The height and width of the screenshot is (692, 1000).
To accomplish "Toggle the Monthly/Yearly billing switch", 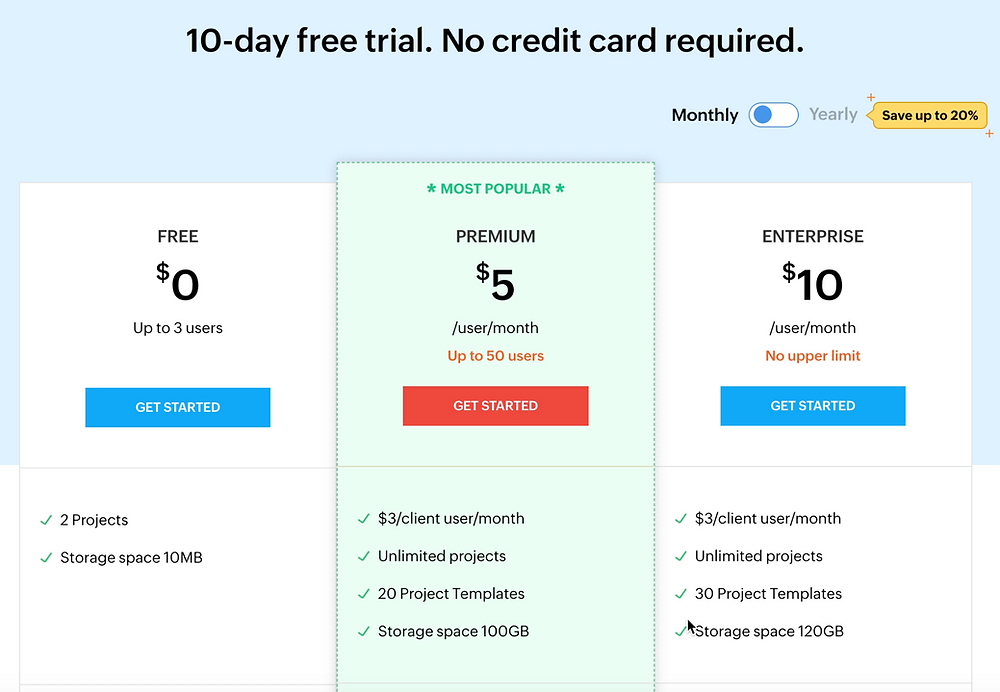I will (x=773, y=115).
